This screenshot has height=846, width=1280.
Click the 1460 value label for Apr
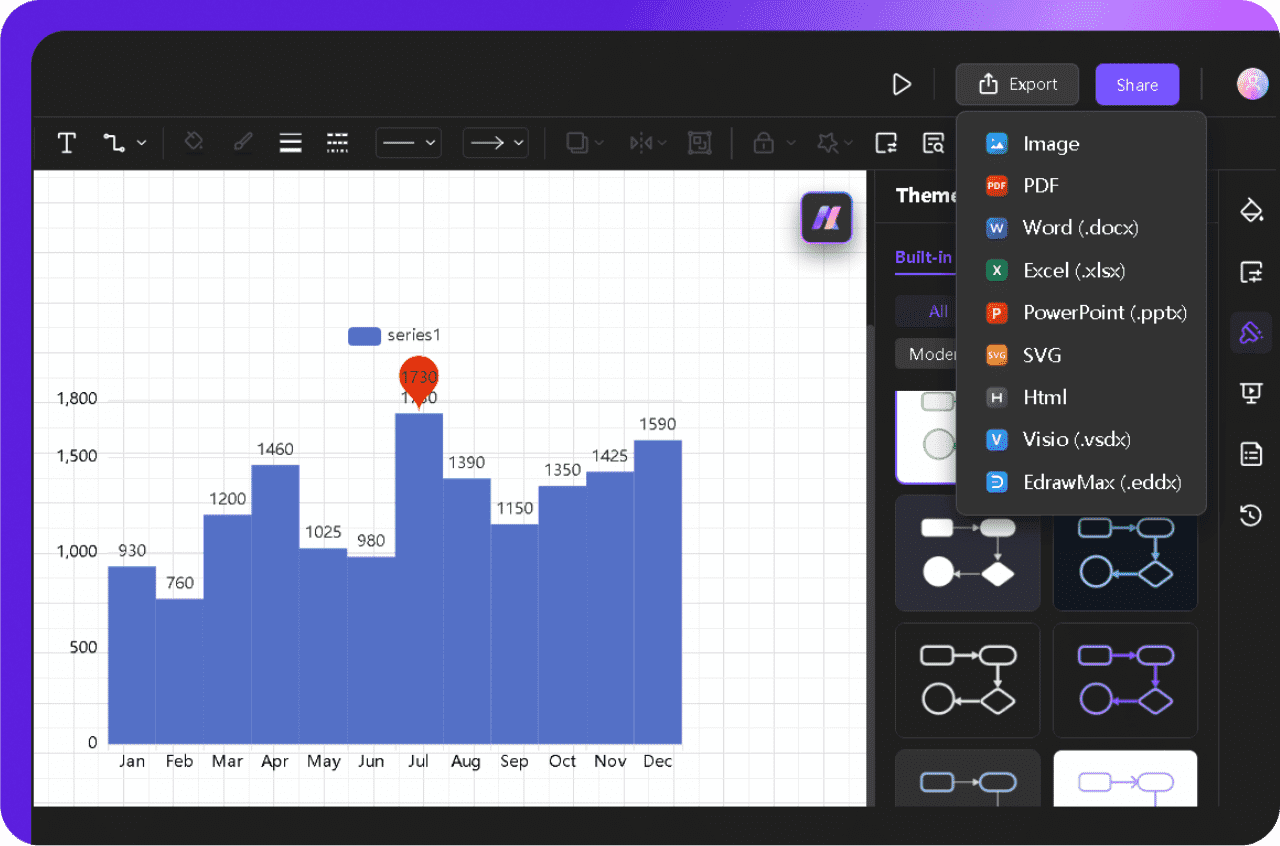point(275,449)
